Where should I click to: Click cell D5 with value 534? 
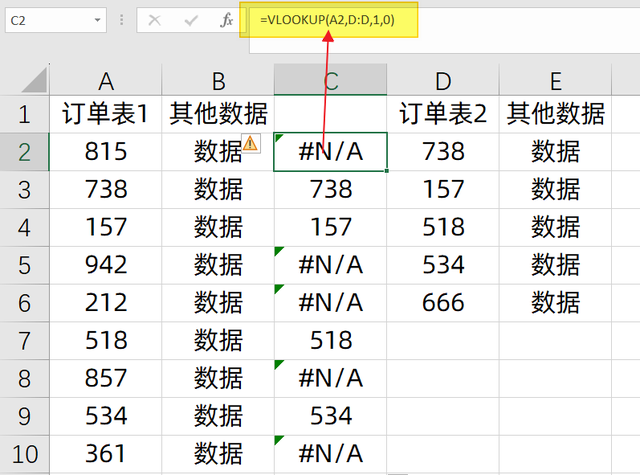click(443, 265)
